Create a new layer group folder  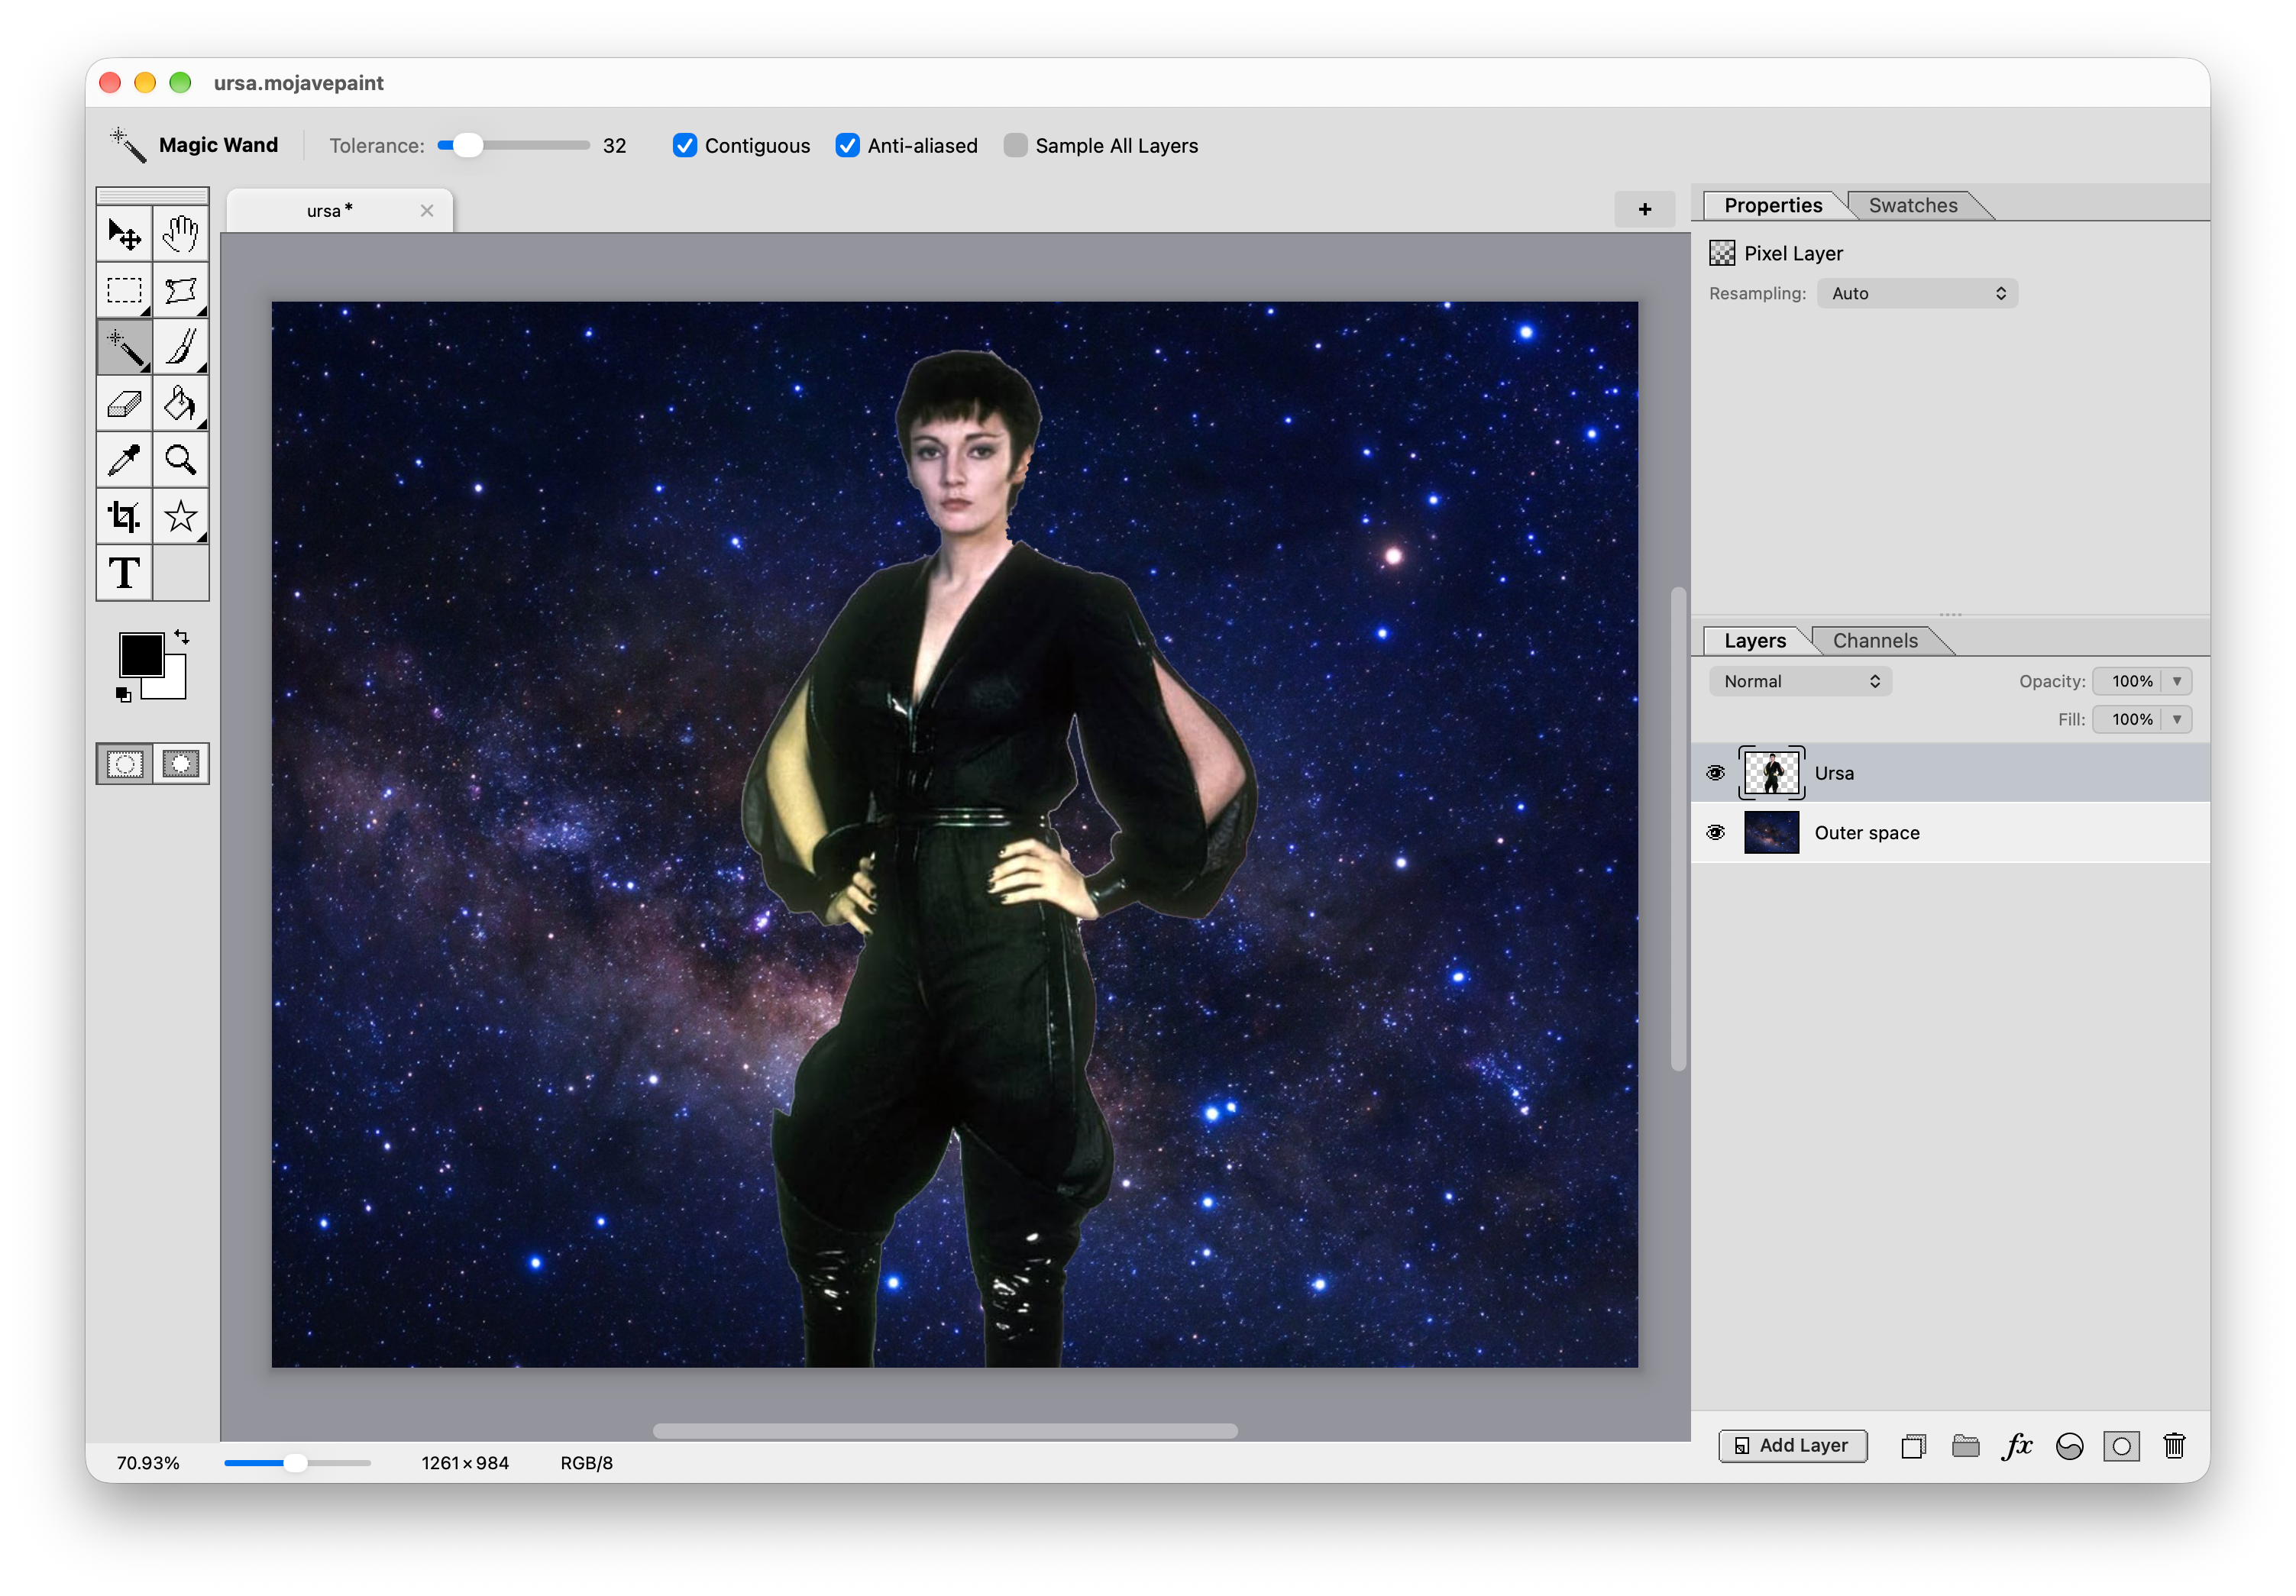point(1965,1446)
